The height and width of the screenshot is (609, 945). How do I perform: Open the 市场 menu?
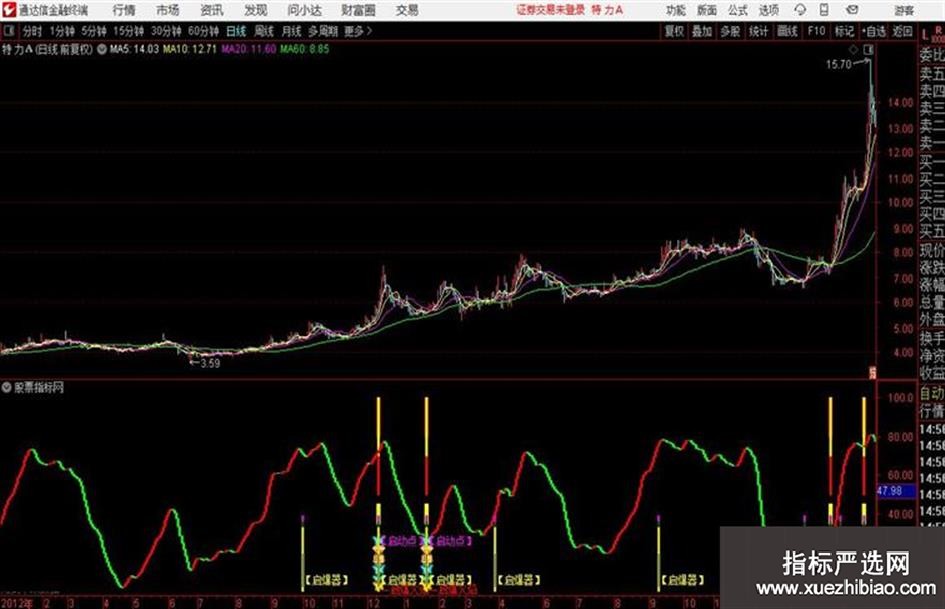[168, 10]
